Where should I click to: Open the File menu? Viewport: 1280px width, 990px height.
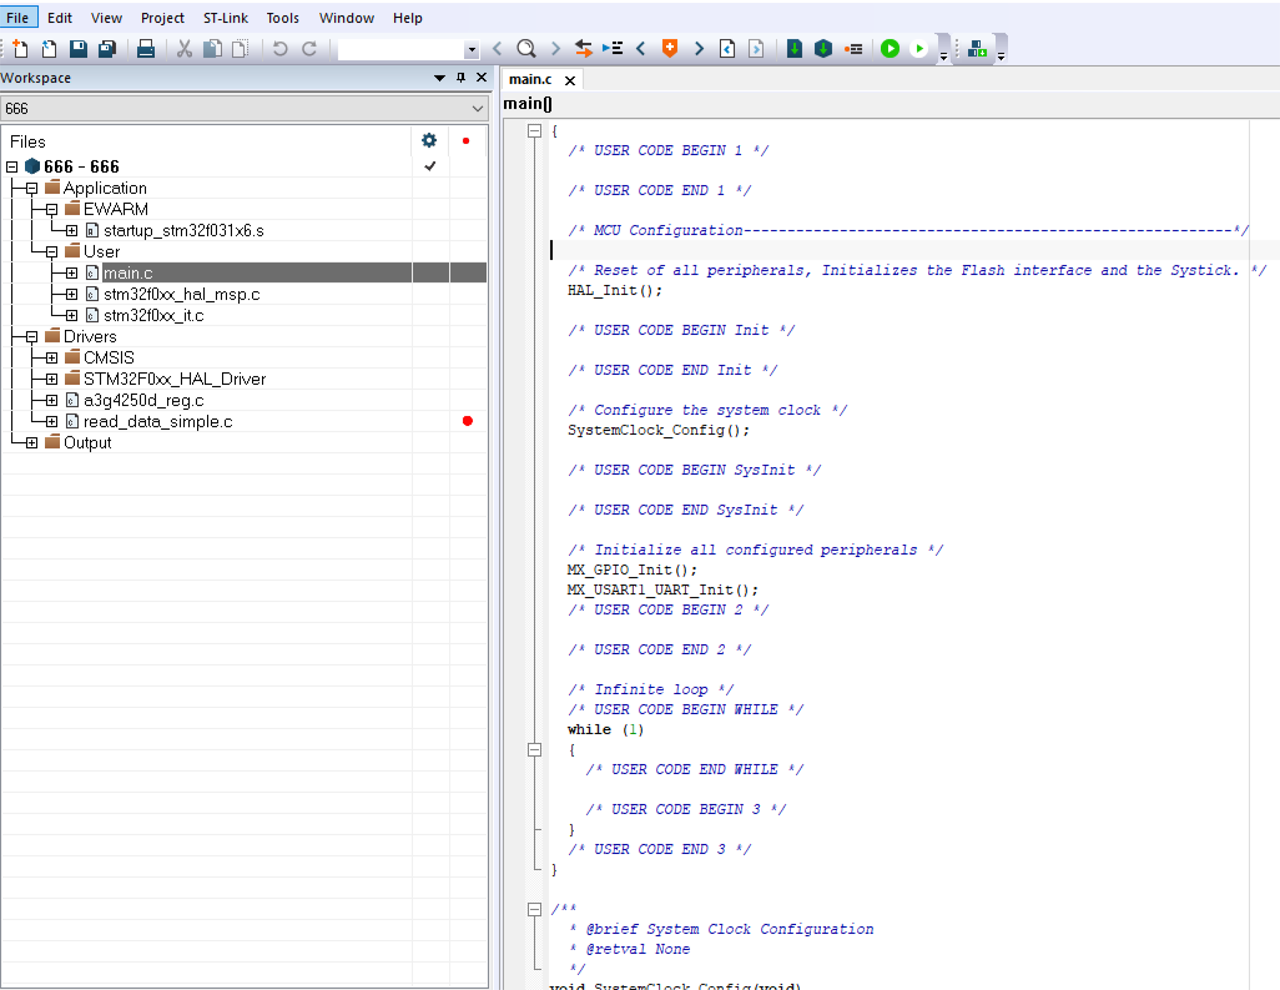coord(18,18)
